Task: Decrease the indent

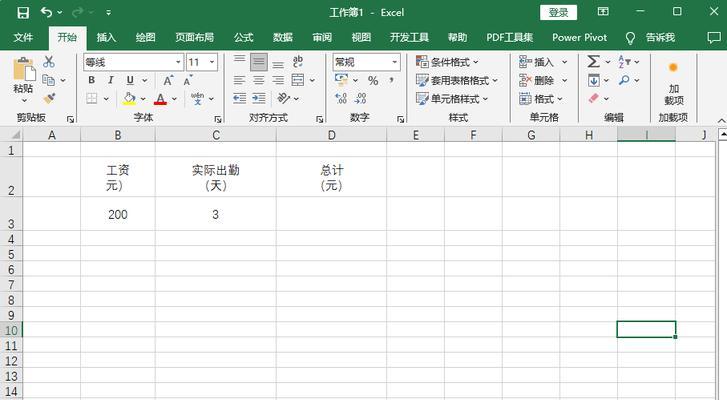Action: pyautogui.click(x=240, y=98)
